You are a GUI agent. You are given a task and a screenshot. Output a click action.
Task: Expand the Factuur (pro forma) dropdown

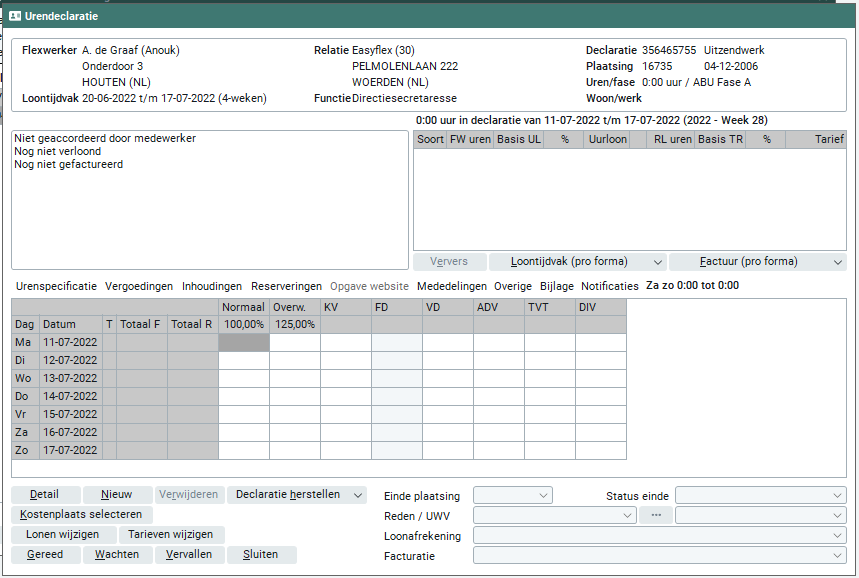coord(836,262)
